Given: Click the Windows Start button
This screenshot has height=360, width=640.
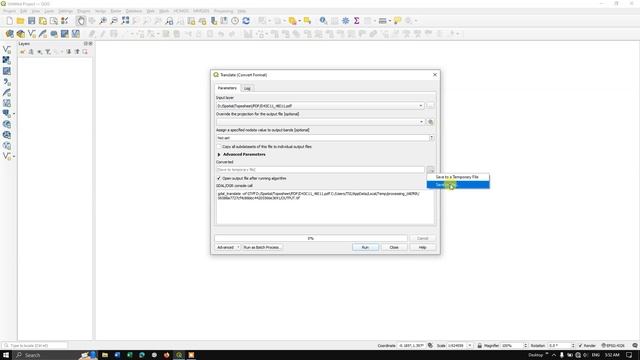Looking at the screenshot, I should point(6,355).
